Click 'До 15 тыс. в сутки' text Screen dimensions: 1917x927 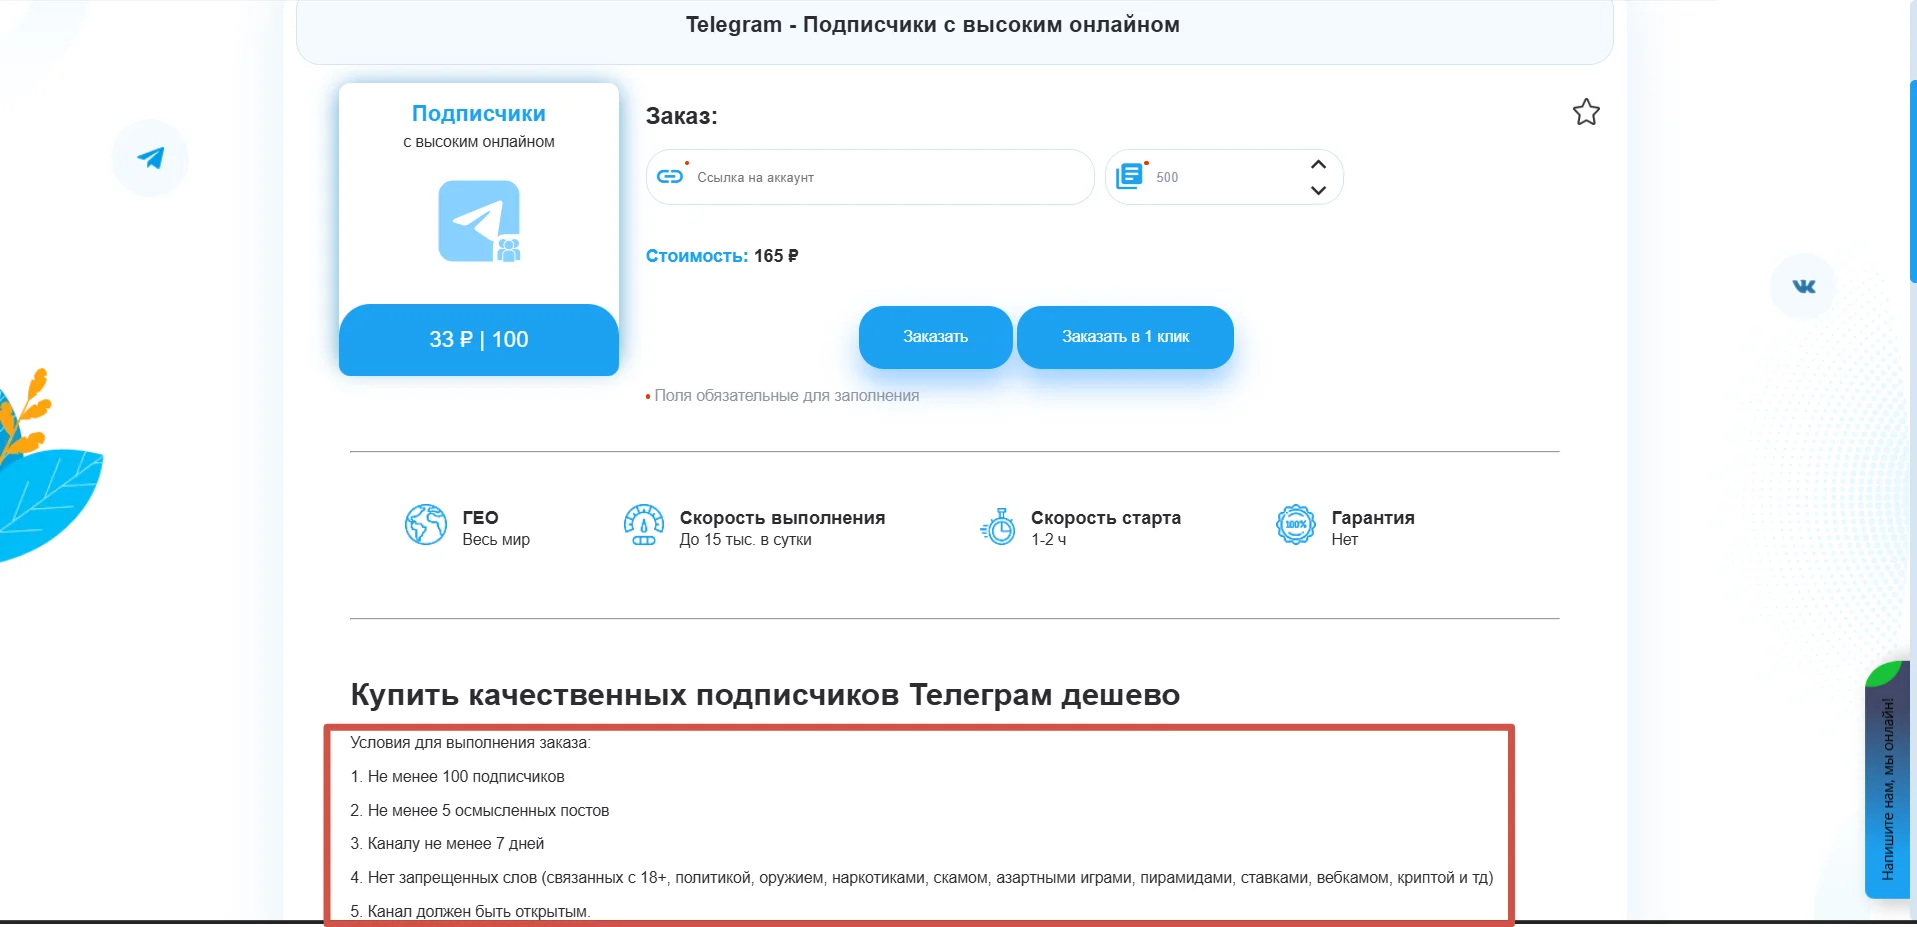pos(745,540)
